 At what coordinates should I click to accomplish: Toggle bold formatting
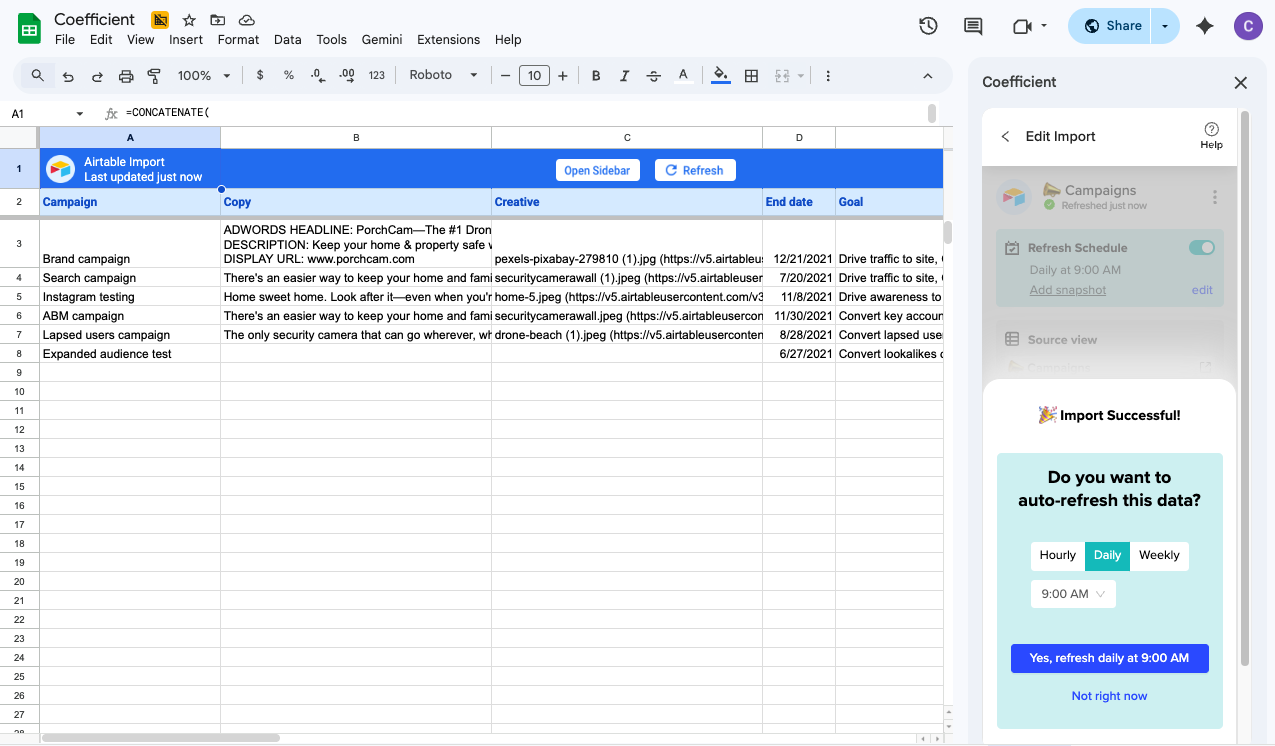(x=595, y=75)
